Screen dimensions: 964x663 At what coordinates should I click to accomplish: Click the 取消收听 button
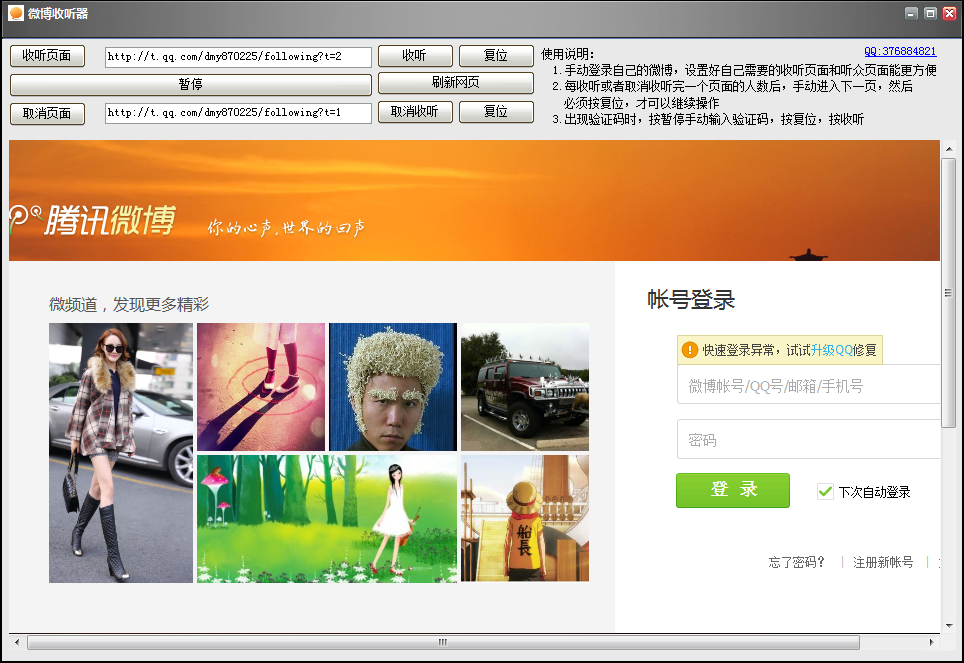pyautogui.click(x=415, y=111)
